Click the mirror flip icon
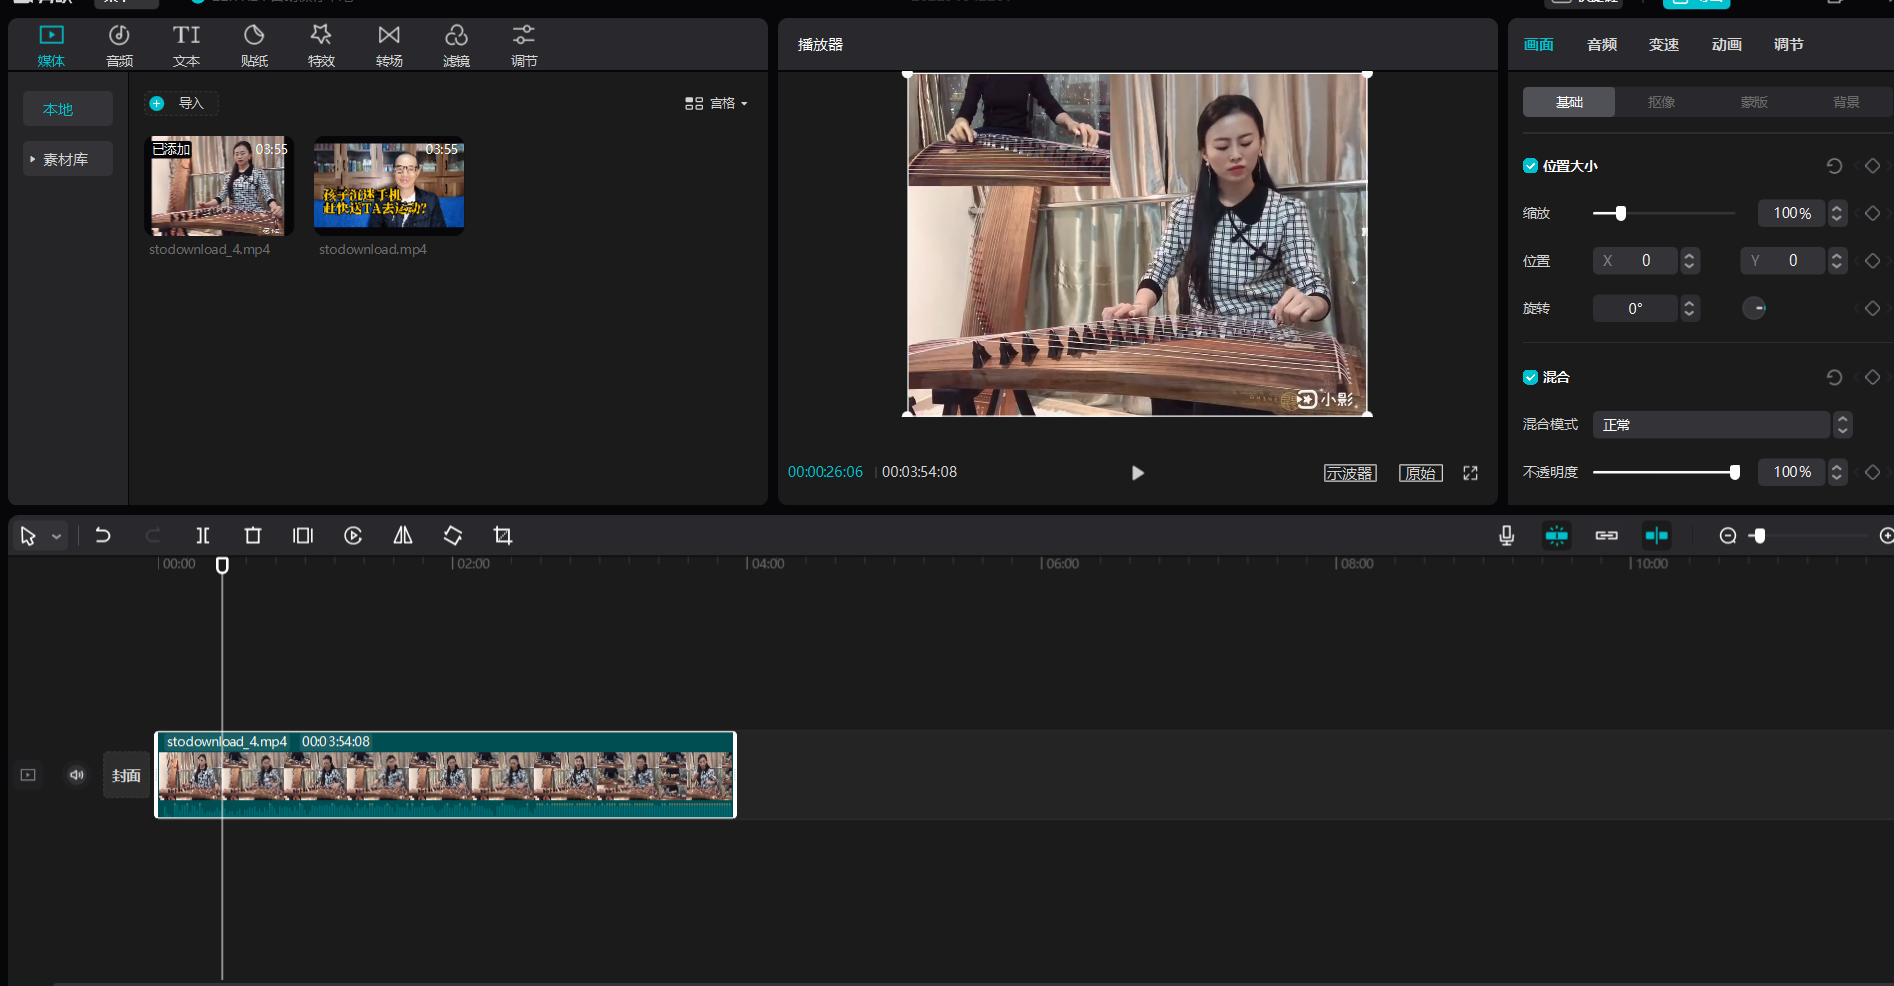 pos(403,536)
